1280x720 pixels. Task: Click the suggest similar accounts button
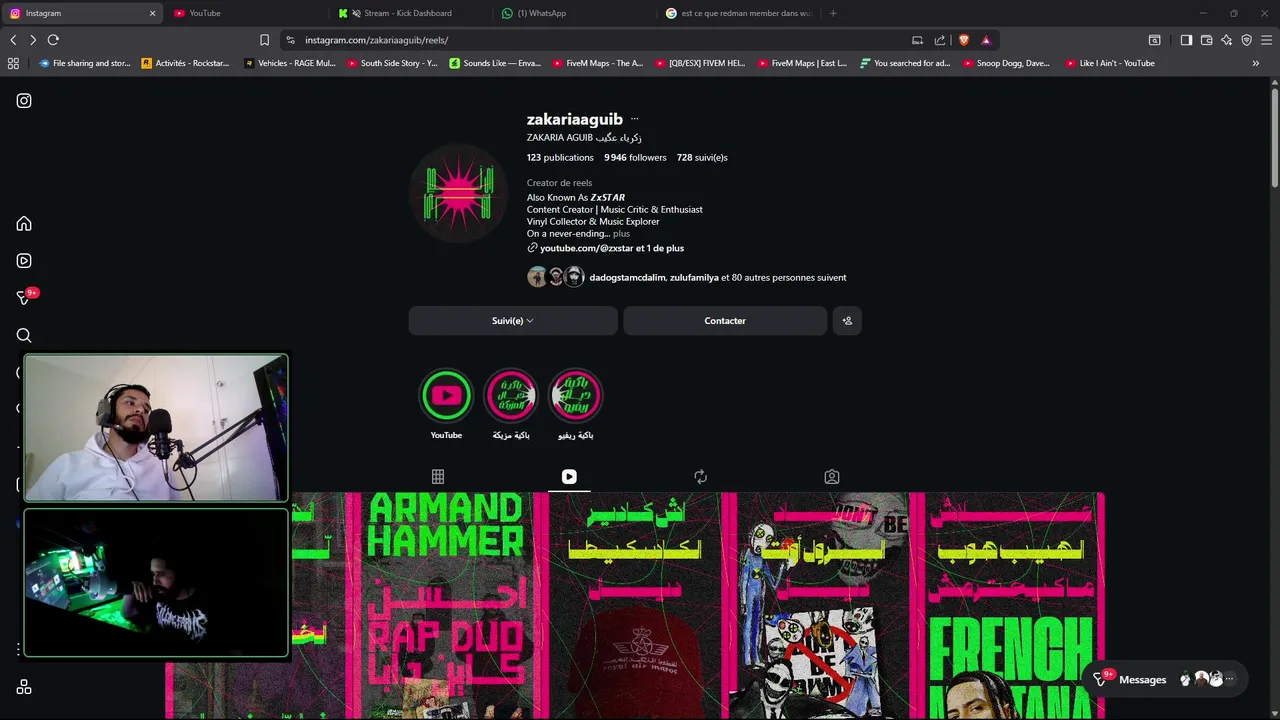pos(847,321)
